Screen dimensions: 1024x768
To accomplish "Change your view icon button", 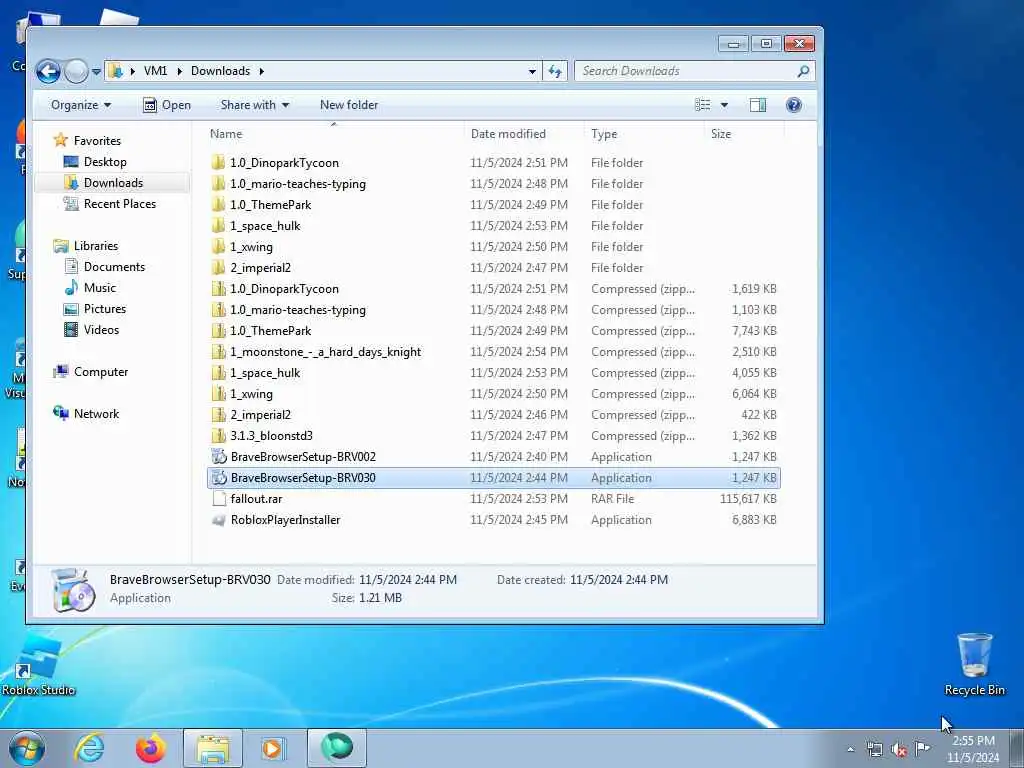I will 703,105.
